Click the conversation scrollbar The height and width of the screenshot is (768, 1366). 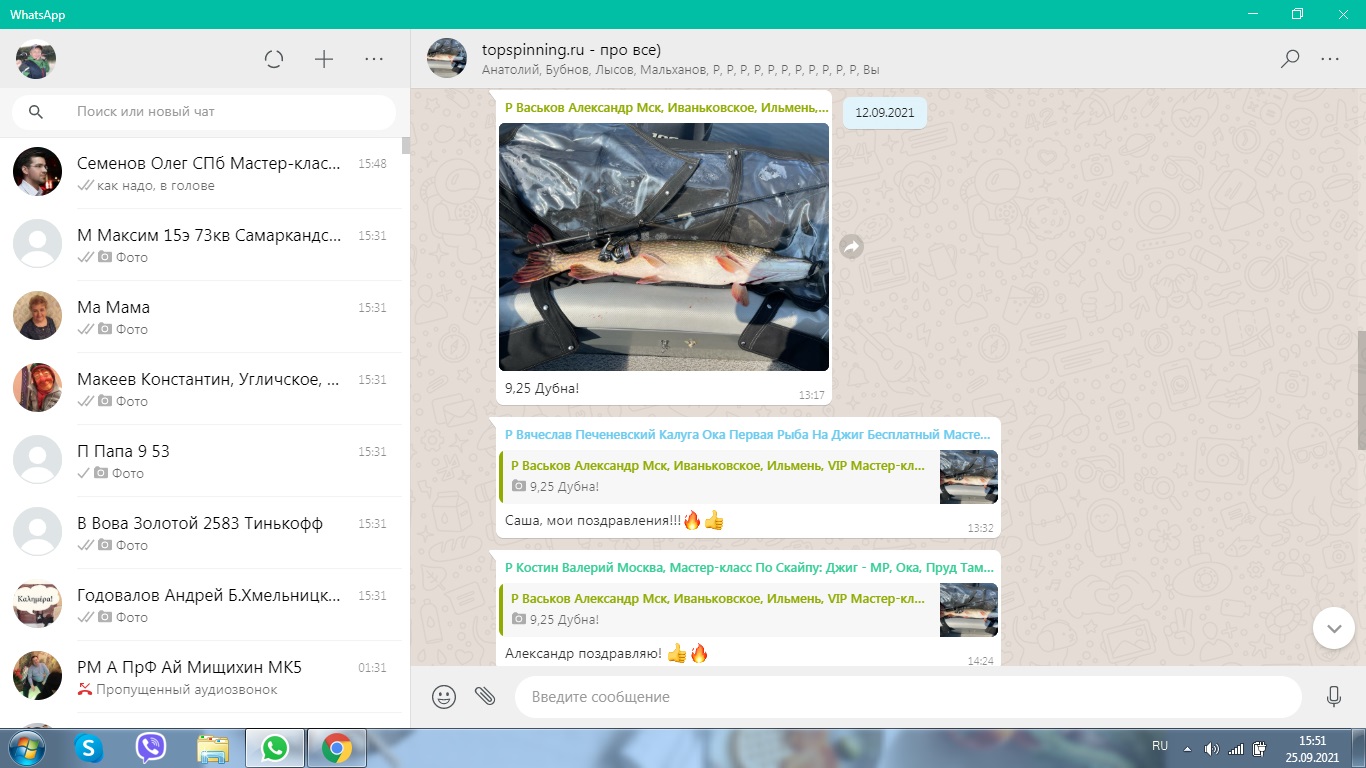tap(1361, 390)
